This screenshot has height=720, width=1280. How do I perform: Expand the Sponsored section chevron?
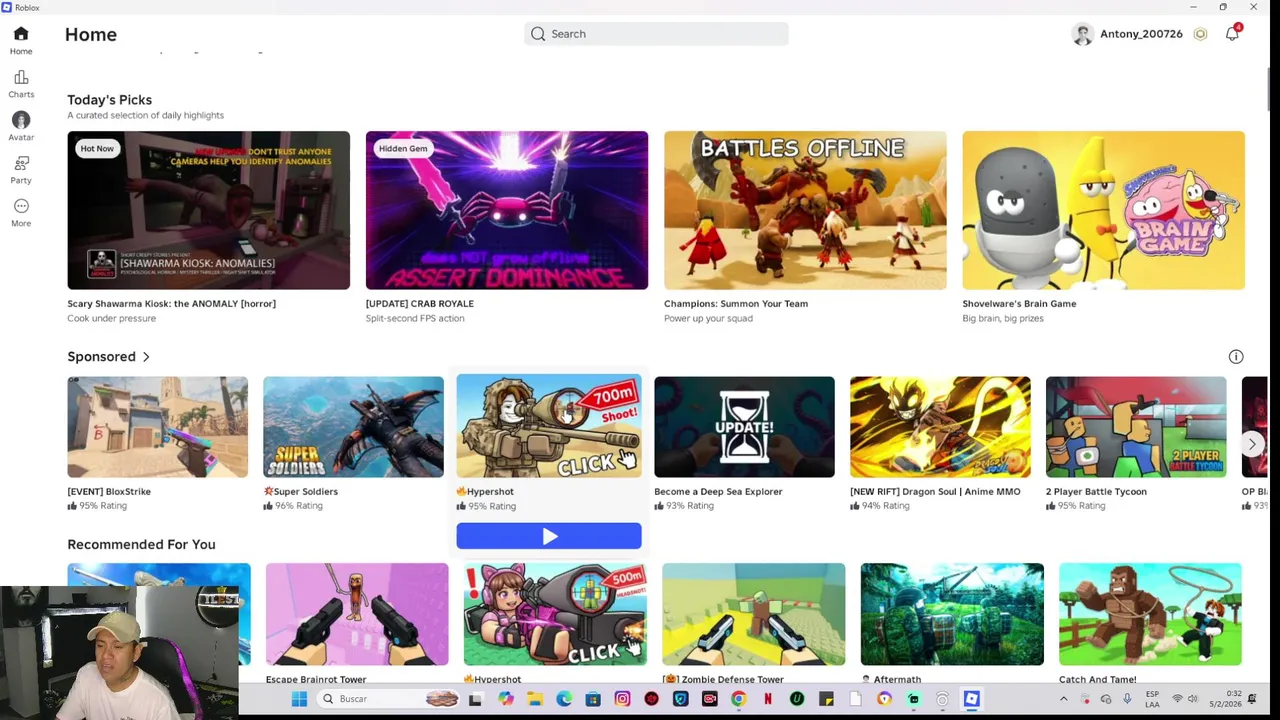pyautogui.click(x=146, y=357)
